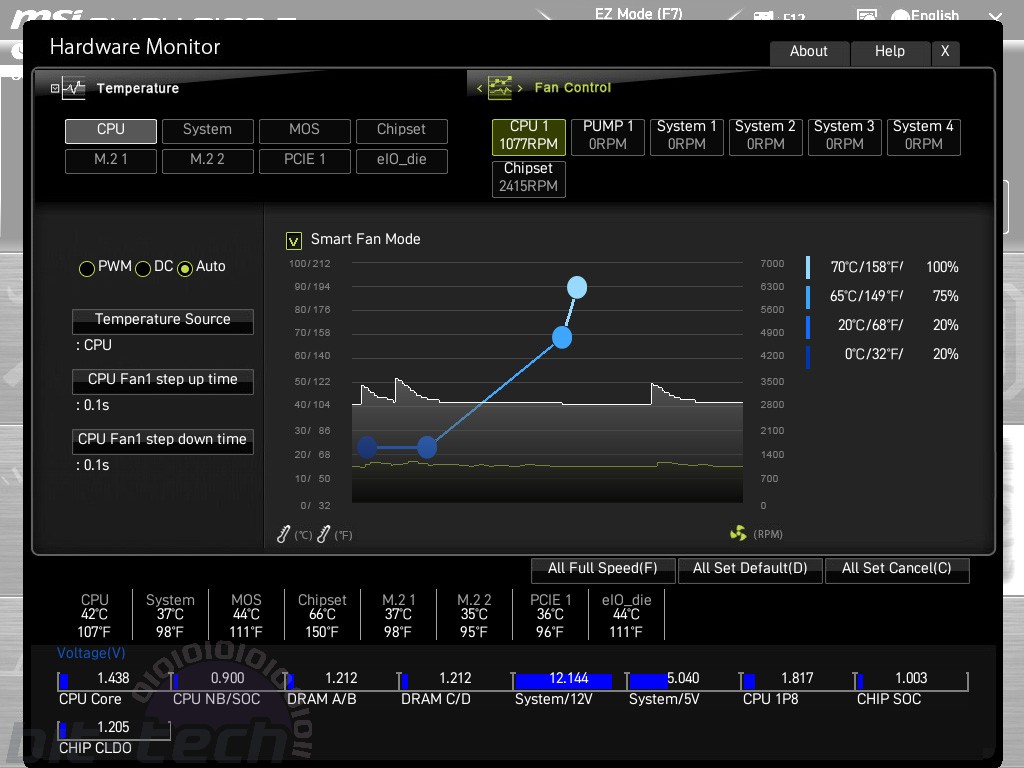Viewport: 1024px width, 768px height.
Task: Click the fan RPM icon
Action: tap(738, 534)
